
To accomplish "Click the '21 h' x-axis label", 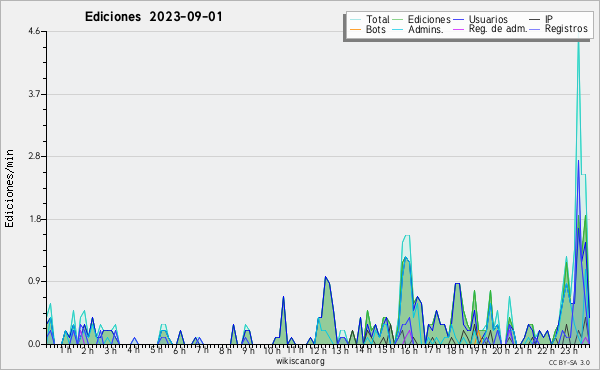I will point(523,350).
